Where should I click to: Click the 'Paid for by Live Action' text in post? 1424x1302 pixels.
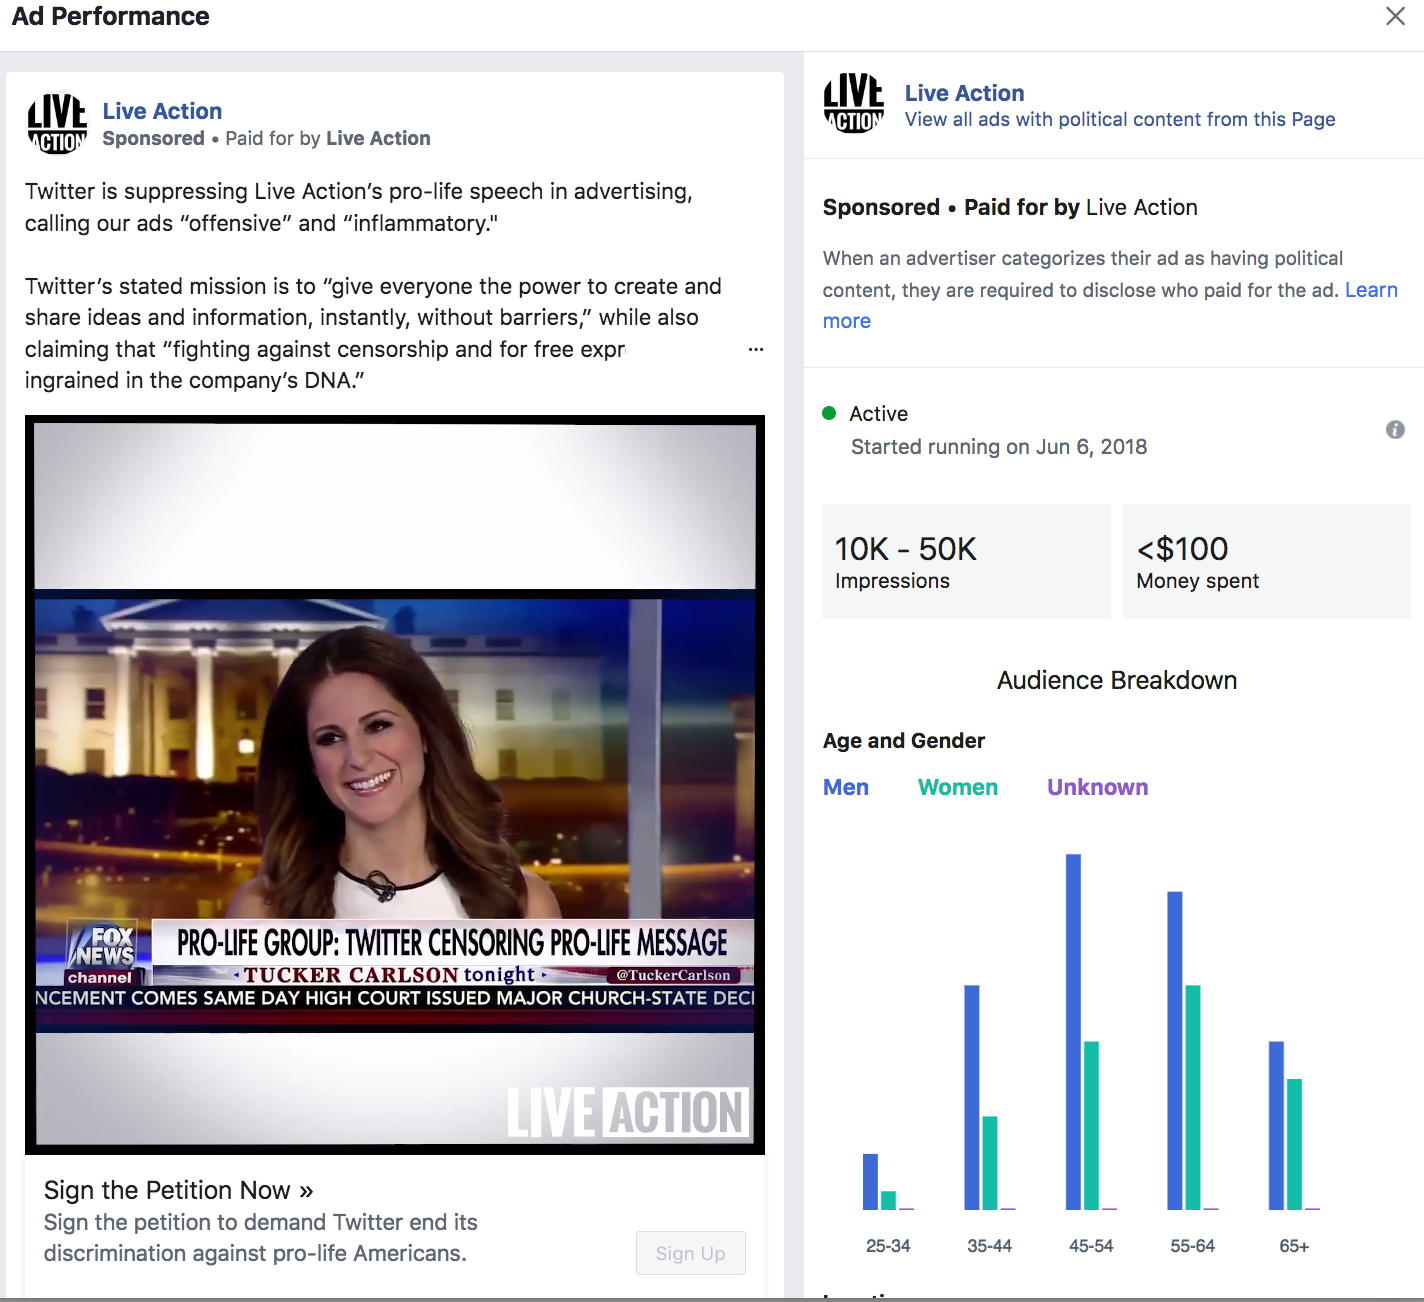[328, 138]
